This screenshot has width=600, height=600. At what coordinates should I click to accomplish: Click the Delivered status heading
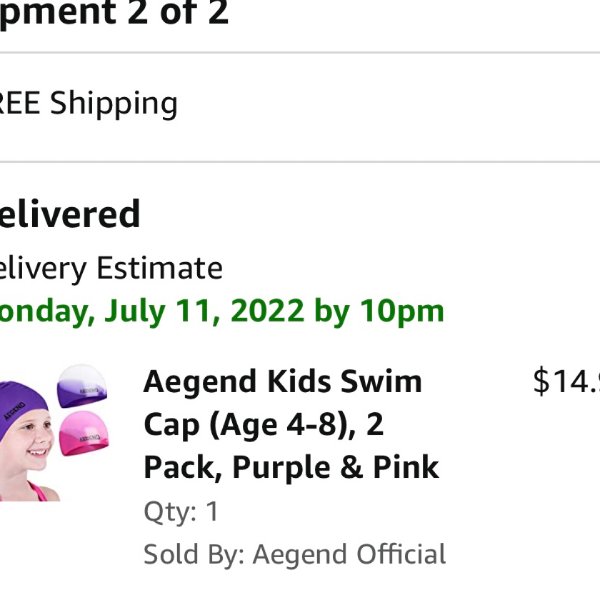click(x=70, y=214)
